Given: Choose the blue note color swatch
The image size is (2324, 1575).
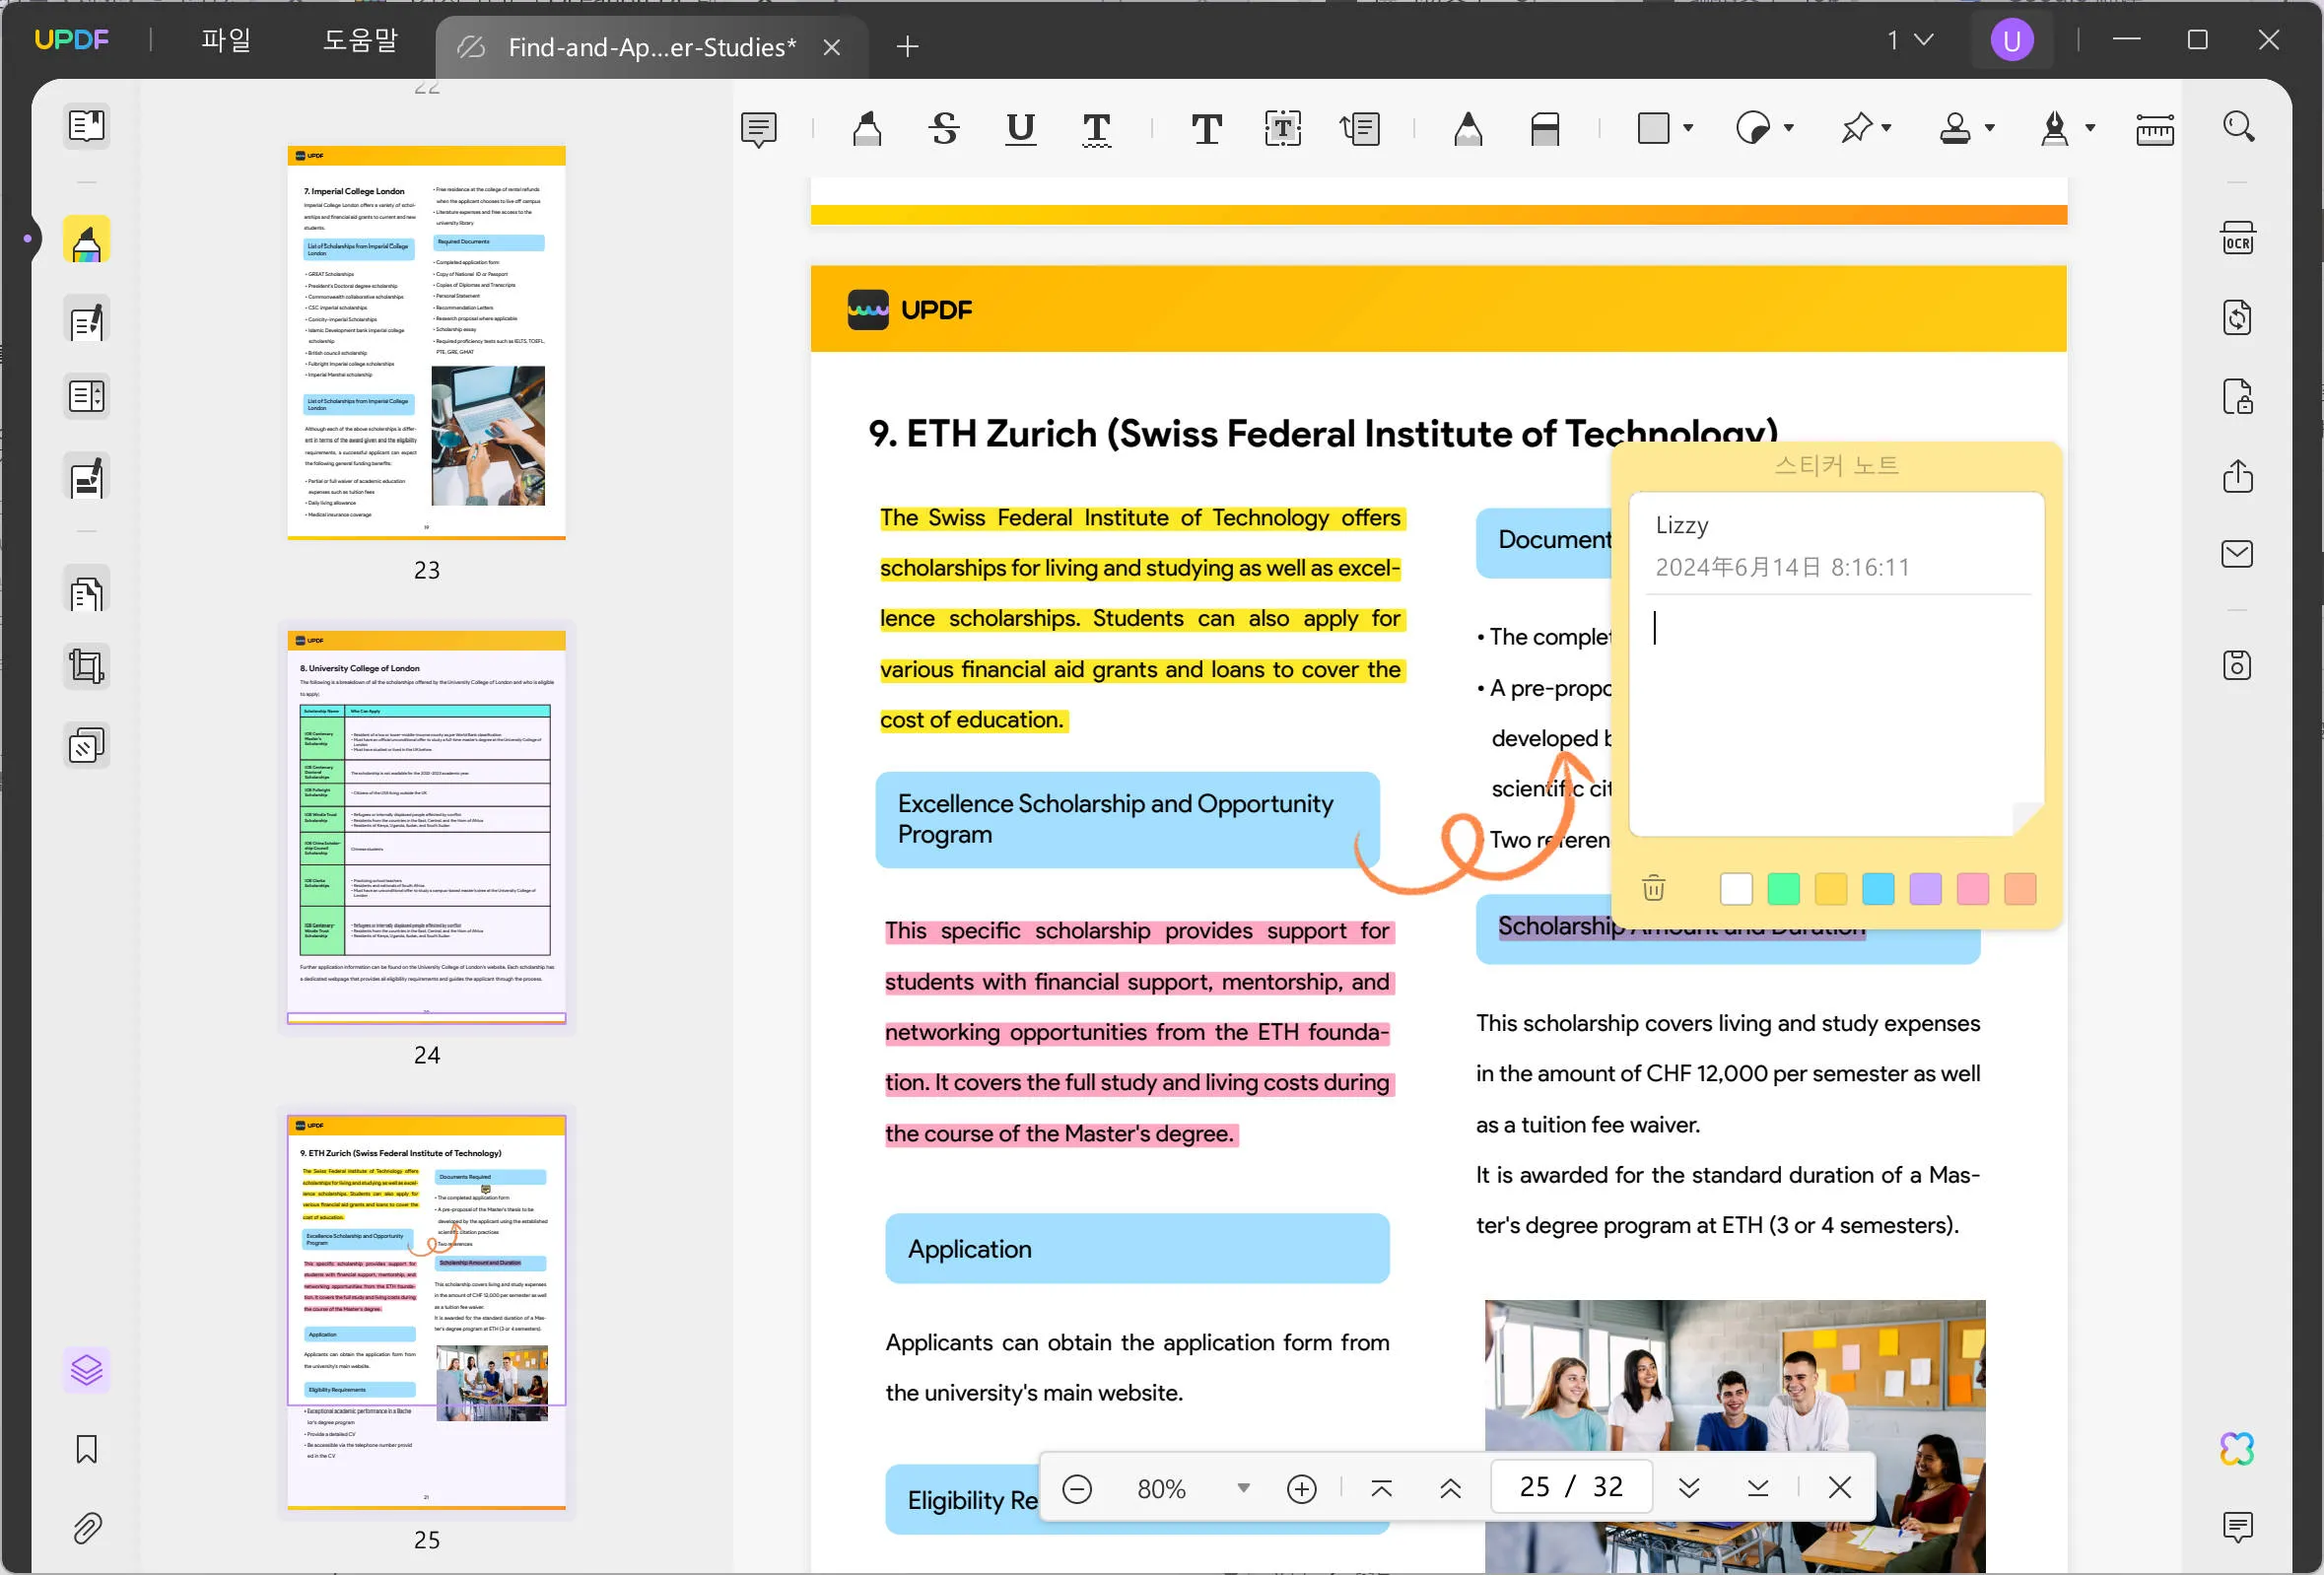Looking at the screenshot, I should point(1879,889).
